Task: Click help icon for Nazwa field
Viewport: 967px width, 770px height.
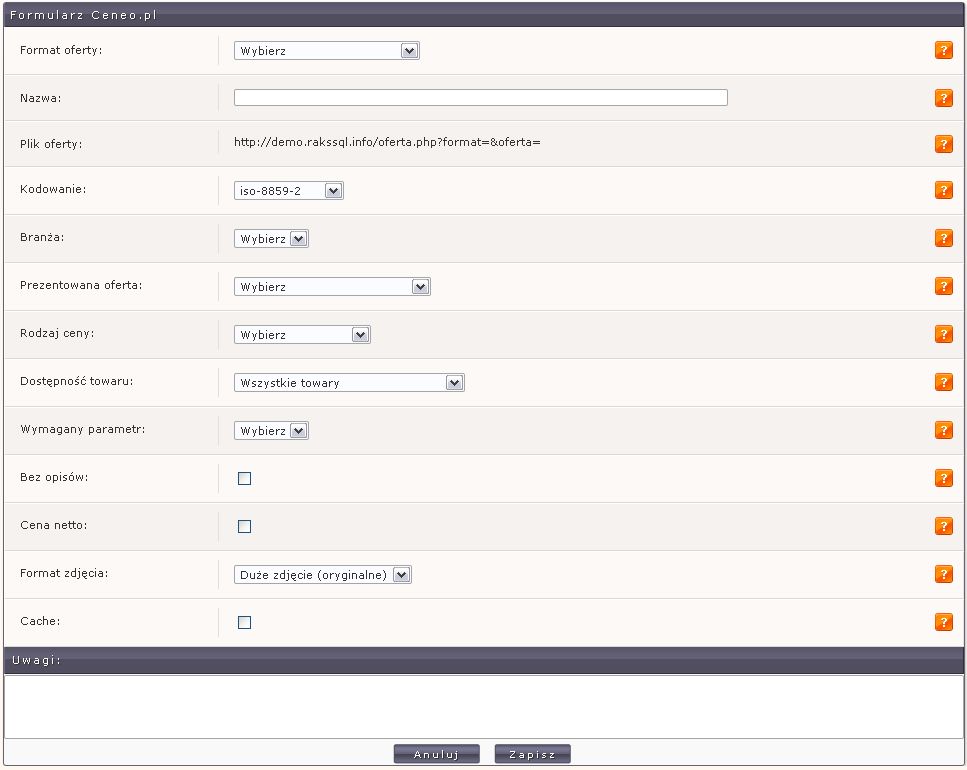Action: 943,98
